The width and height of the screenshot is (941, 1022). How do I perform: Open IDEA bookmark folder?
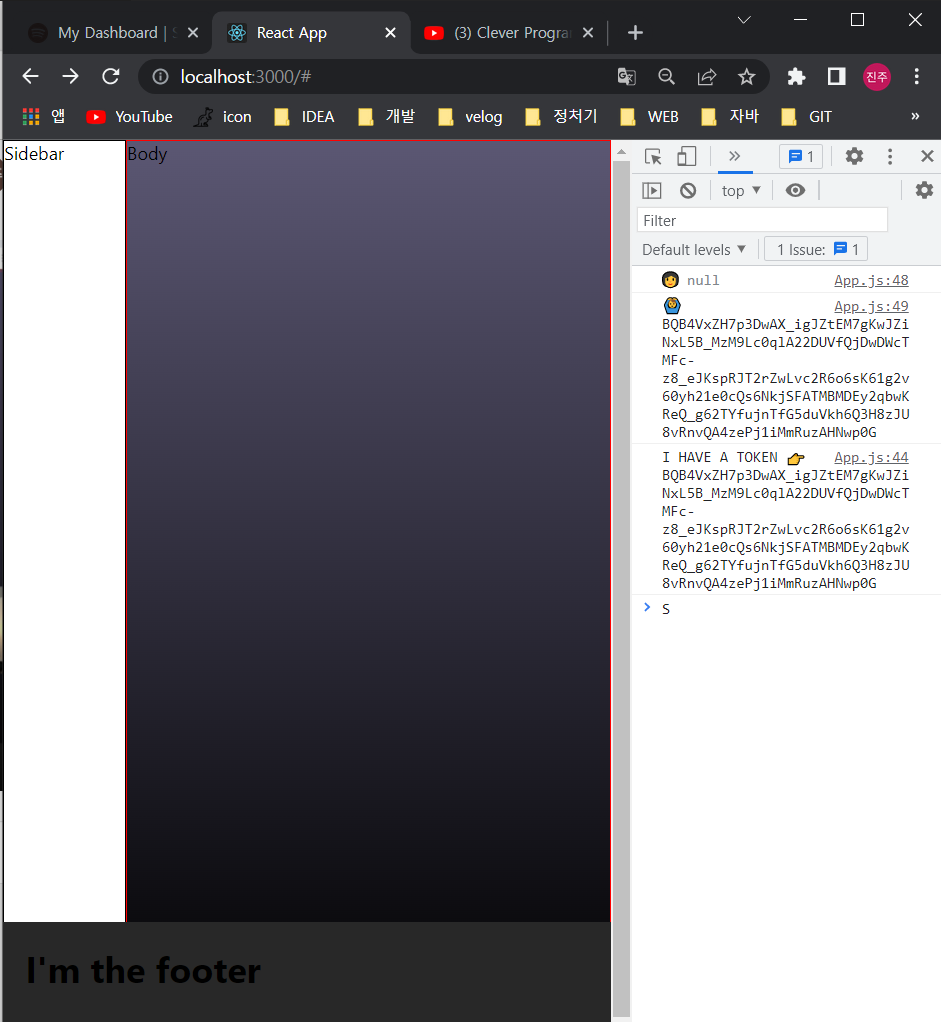click(x=304, y=117)
